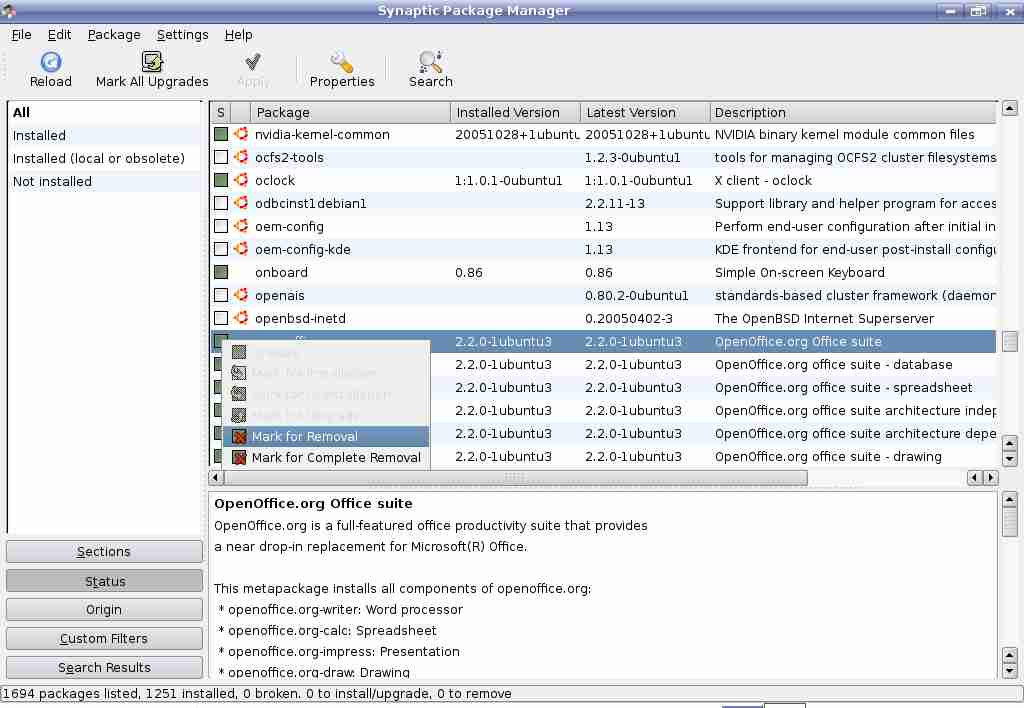Click the greyed-out Apply toolbar button
Viewport: 1024px width, 708px height.
pos(253,69)
